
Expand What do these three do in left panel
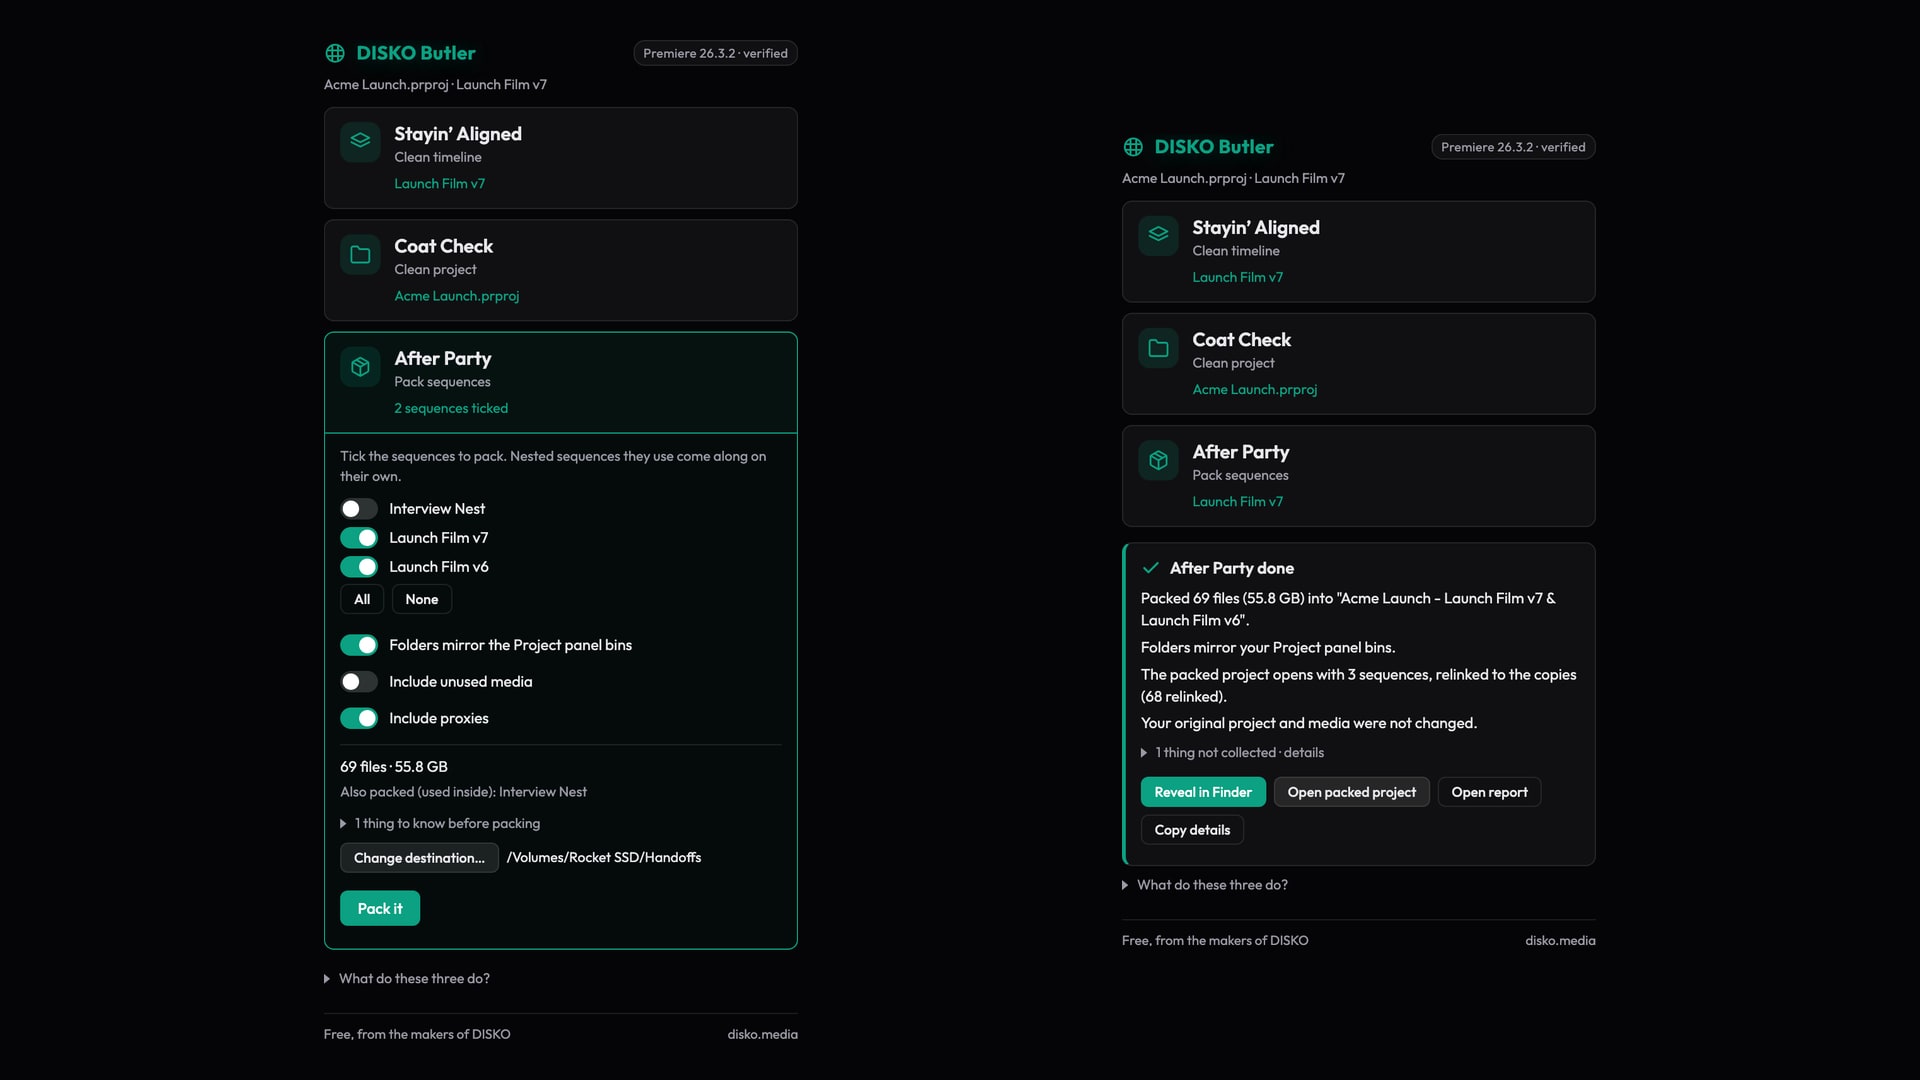click(x=407, y=979)
